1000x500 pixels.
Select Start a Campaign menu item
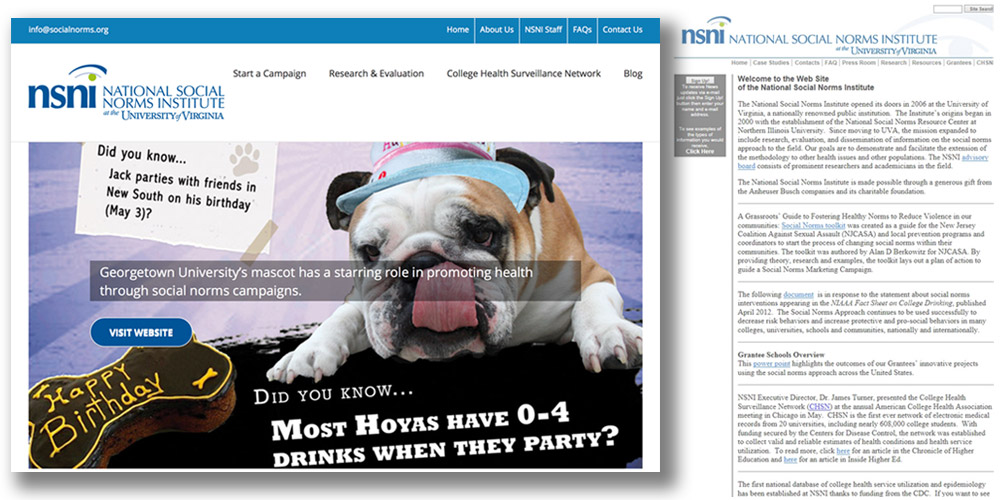point(269,73)
